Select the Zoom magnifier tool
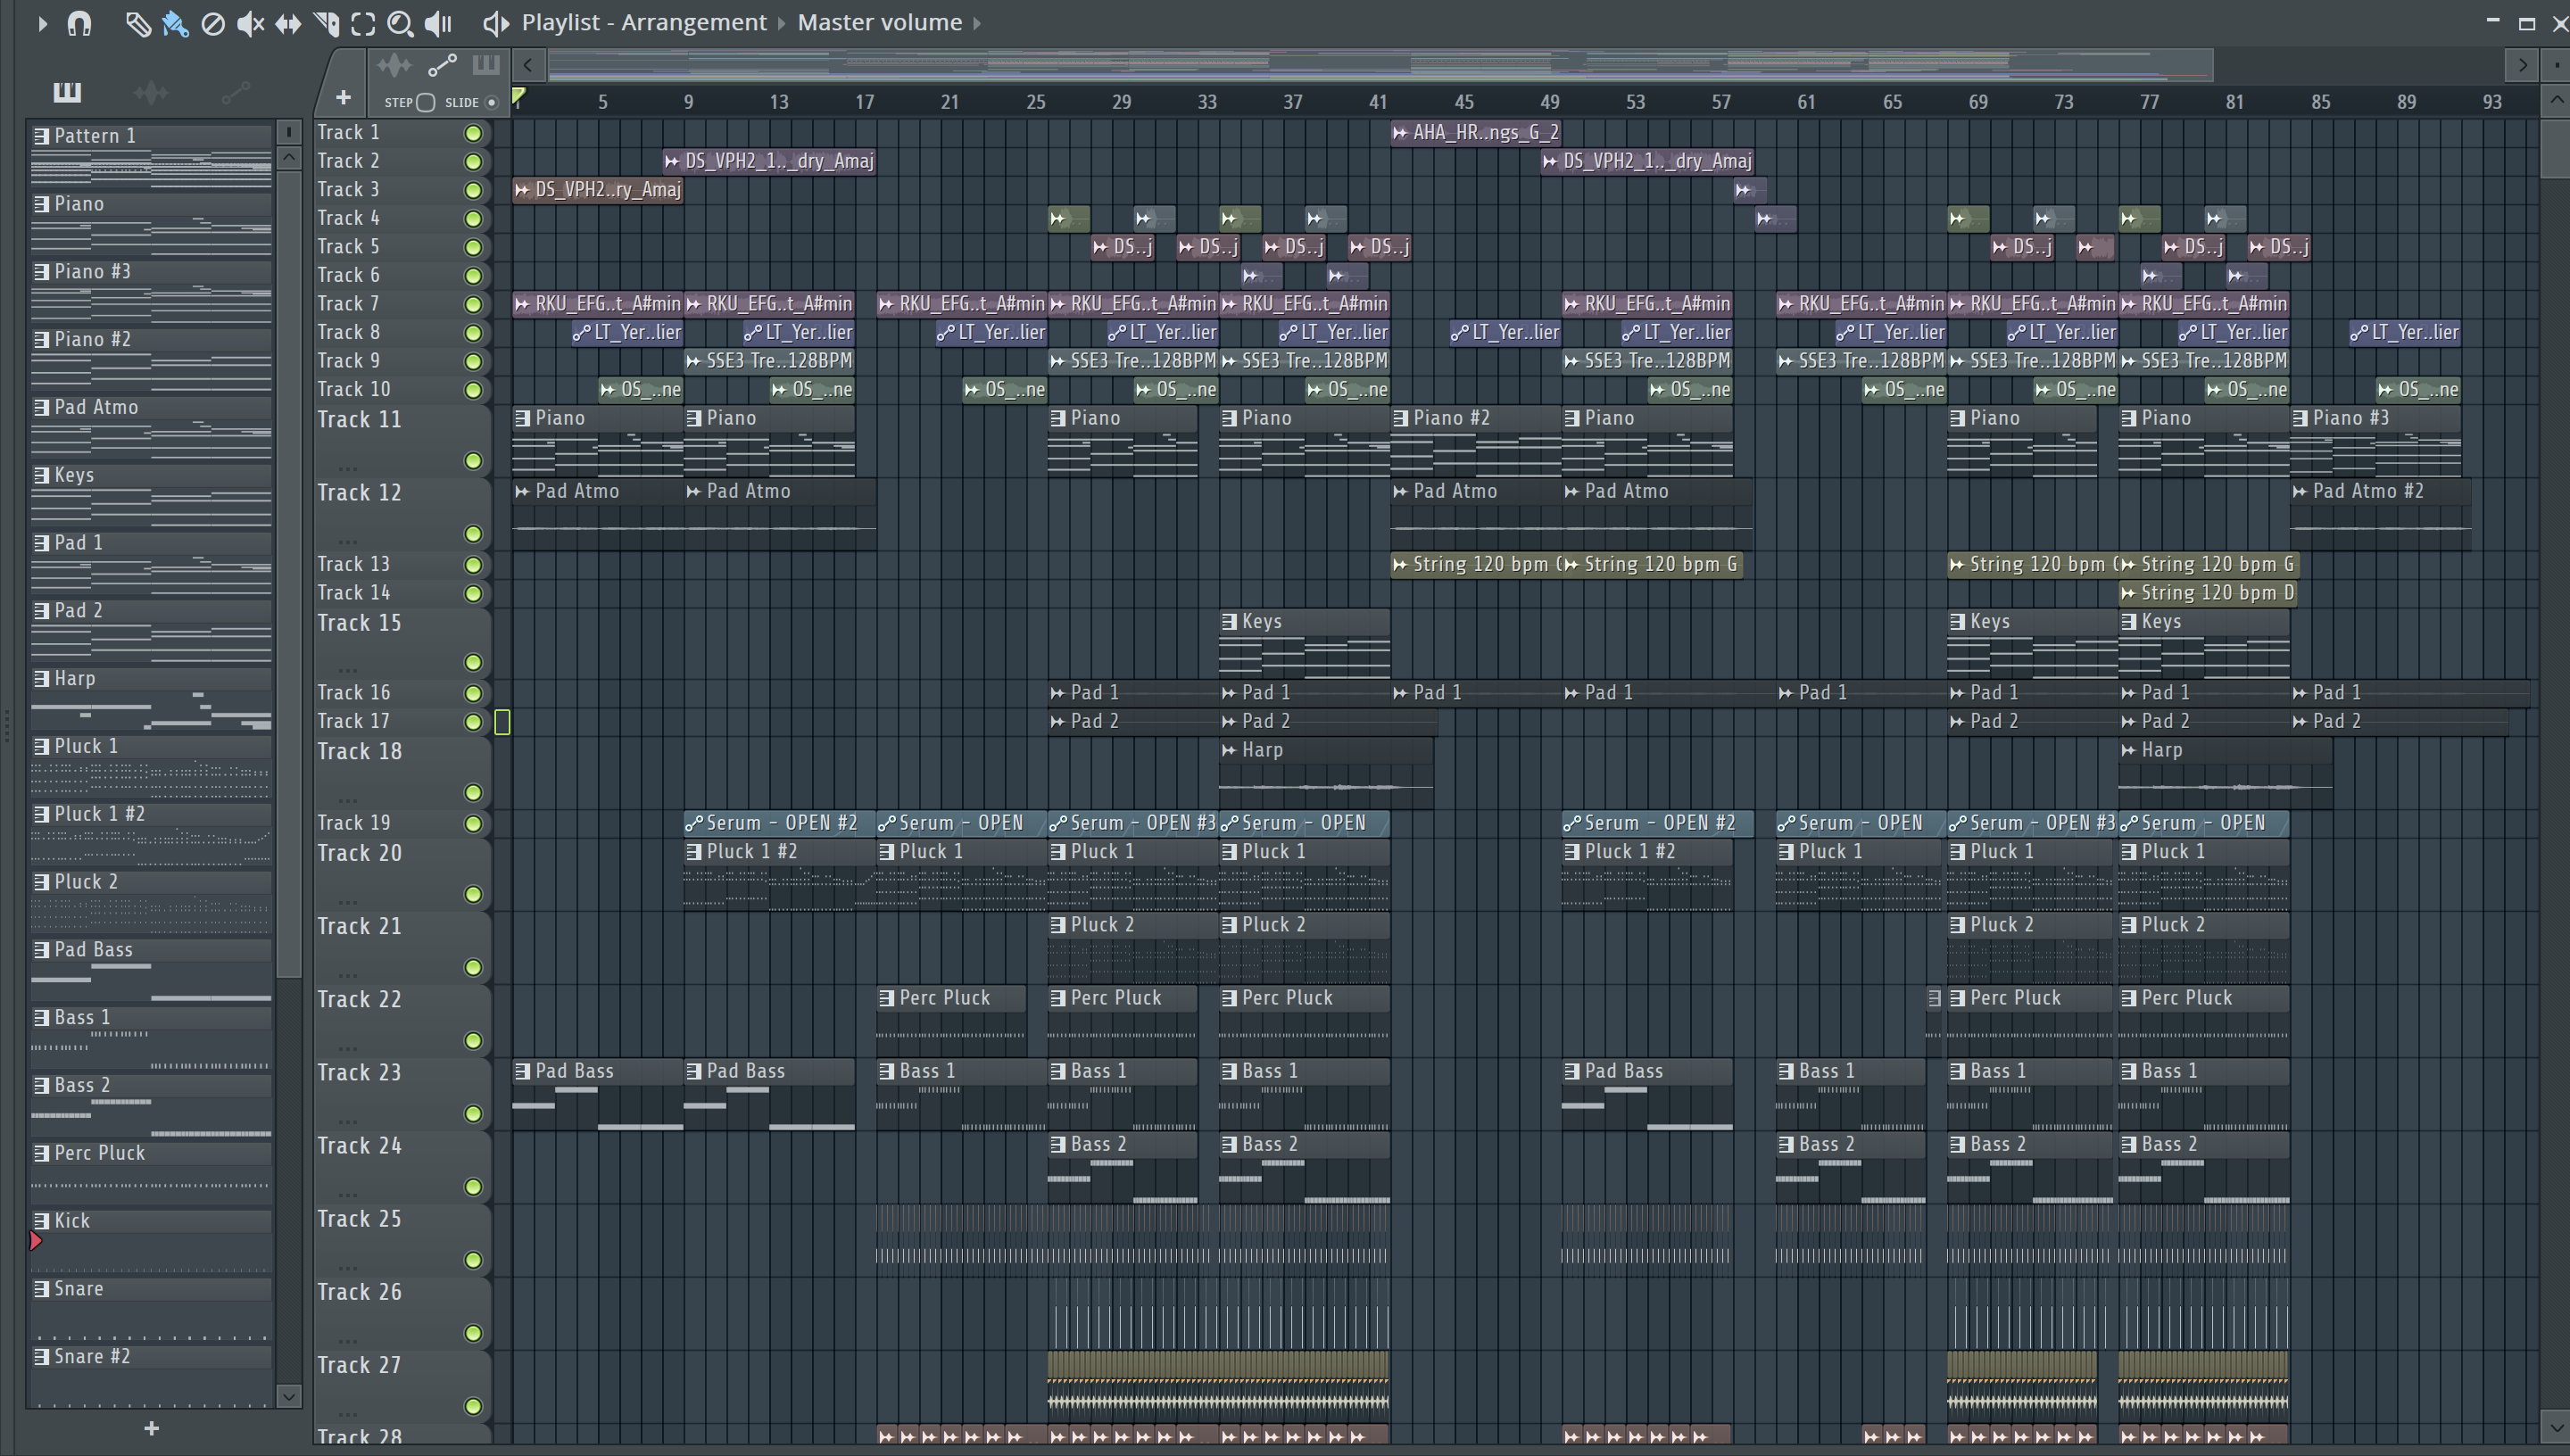Screen dimensions: 2570x1456 400,23
